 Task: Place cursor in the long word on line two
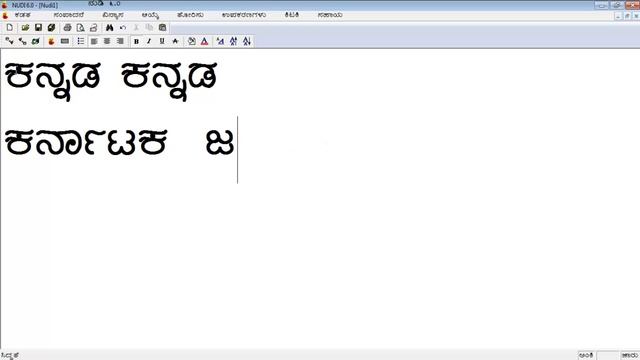[86, 142]
